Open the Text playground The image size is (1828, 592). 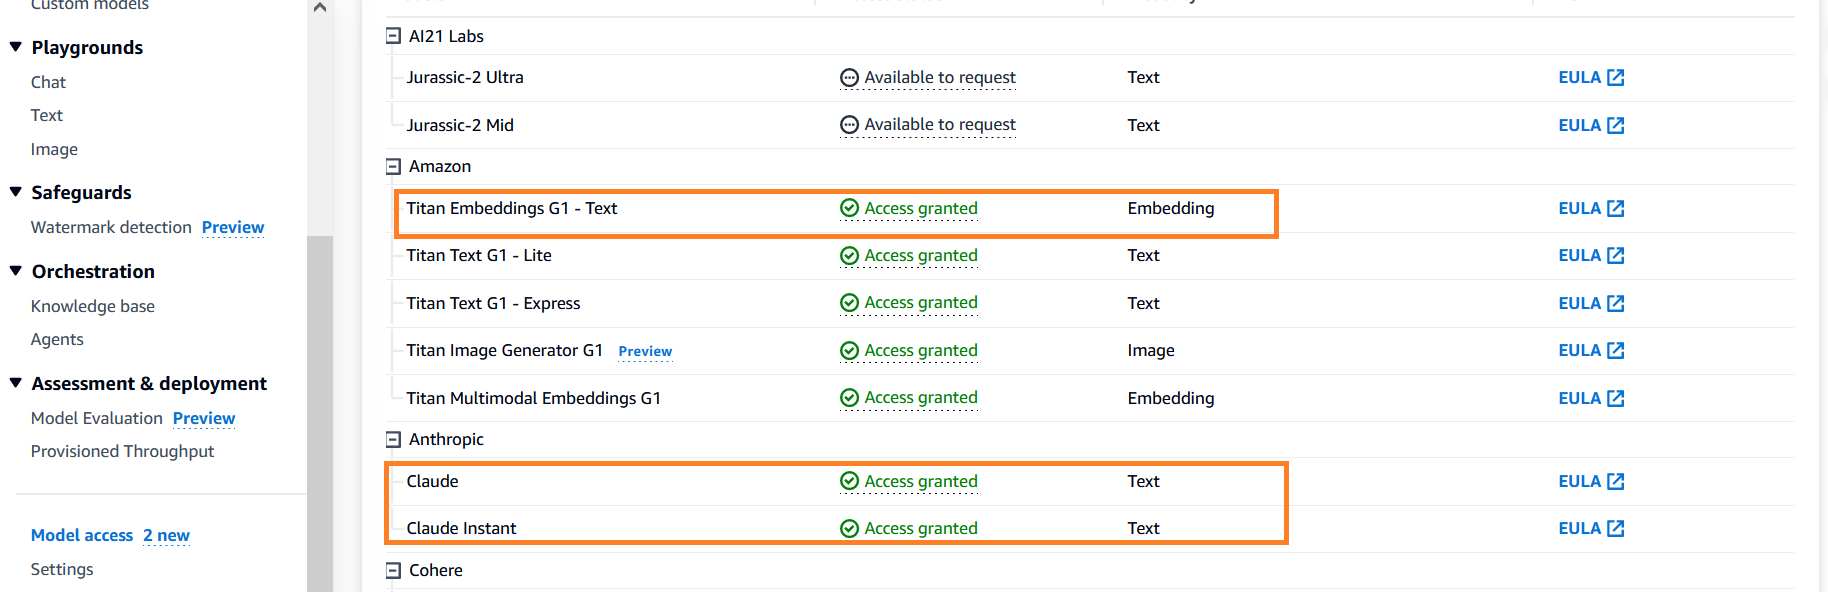tap(47, 115)
